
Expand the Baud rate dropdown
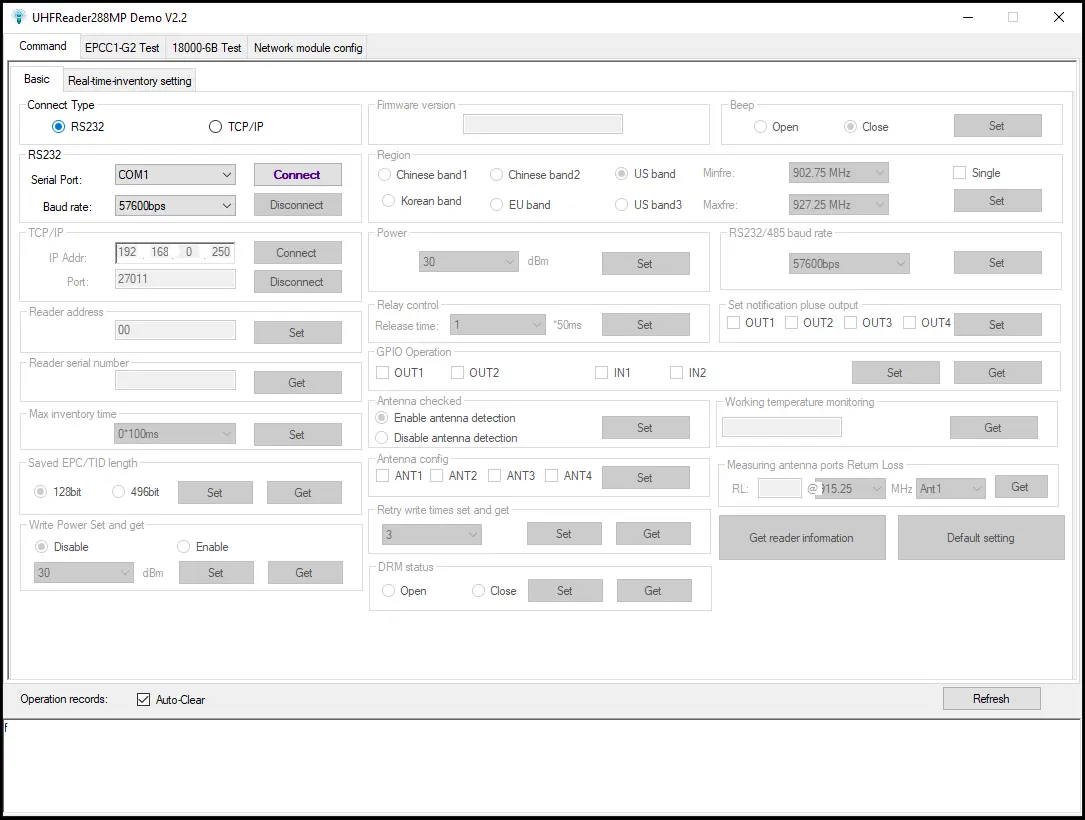point(176,206)
